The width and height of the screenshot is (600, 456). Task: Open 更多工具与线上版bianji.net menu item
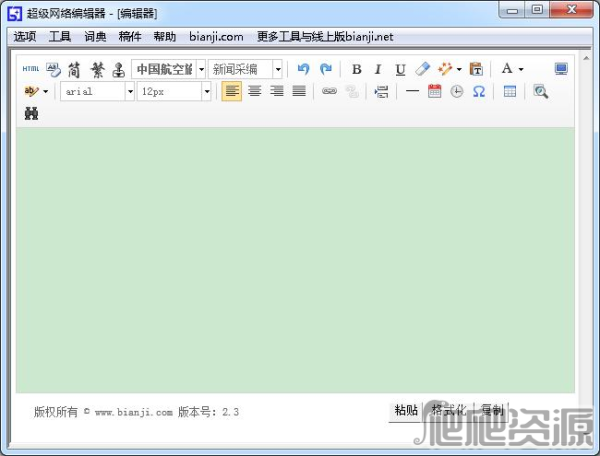click(325, 37)
